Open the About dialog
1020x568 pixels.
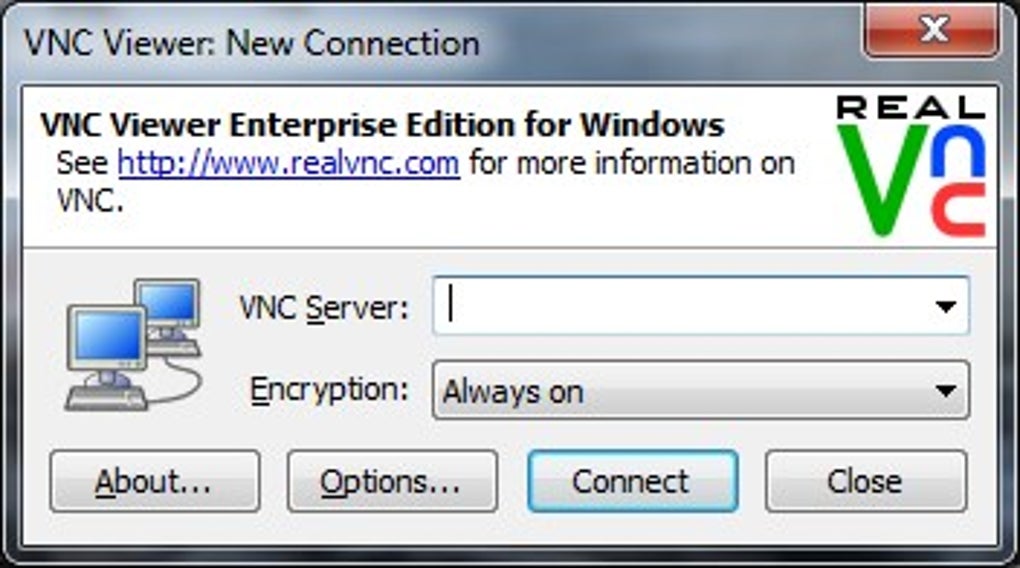(154, 482)
